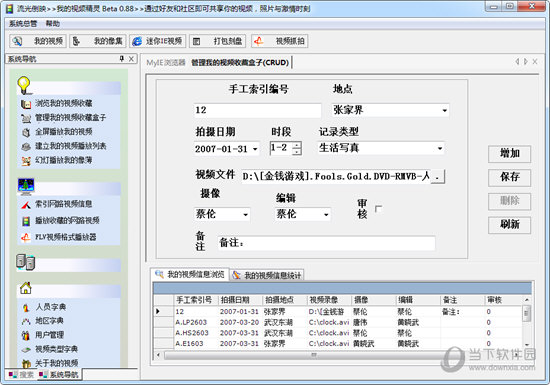Viewport: 550px width, 385px height.
Task: Click 打包刻盘 toolbar button
Action: (217, 41)
